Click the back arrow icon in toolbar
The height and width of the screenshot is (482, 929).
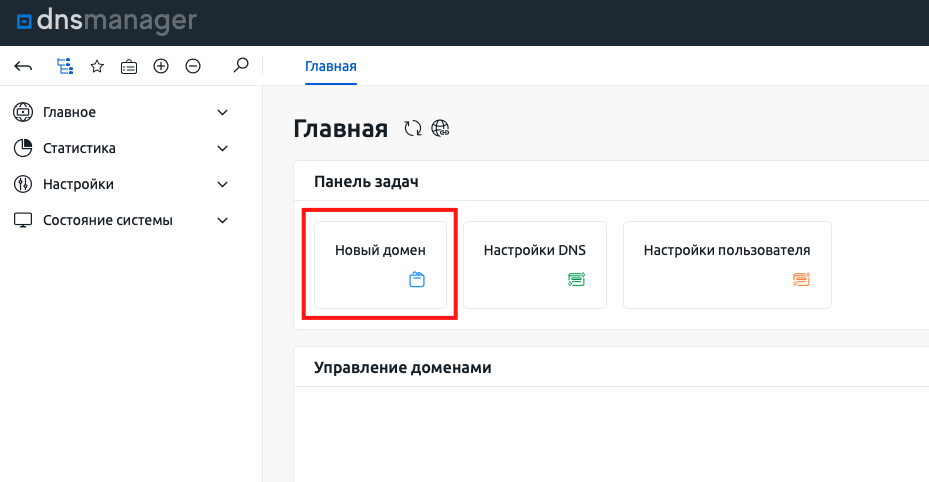(24, 67)
